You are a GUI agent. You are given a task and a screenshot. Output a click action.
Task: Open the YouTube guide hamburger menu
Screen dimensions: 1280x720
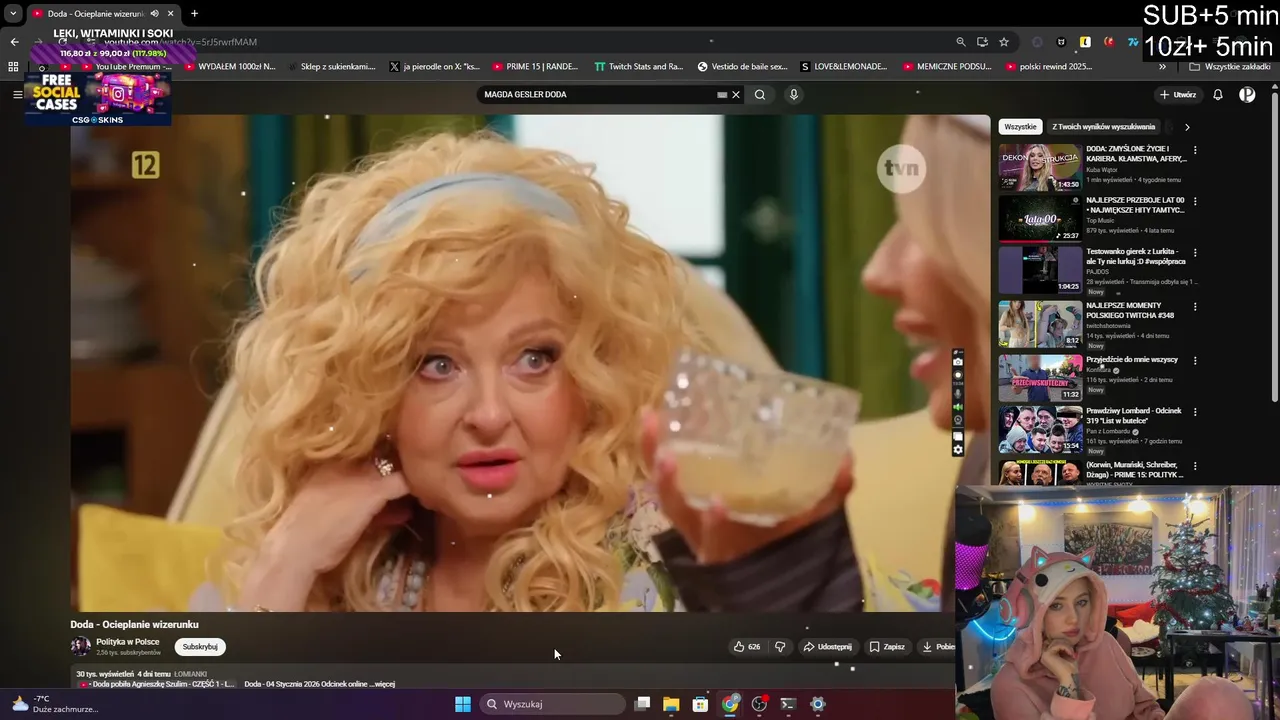17,94
